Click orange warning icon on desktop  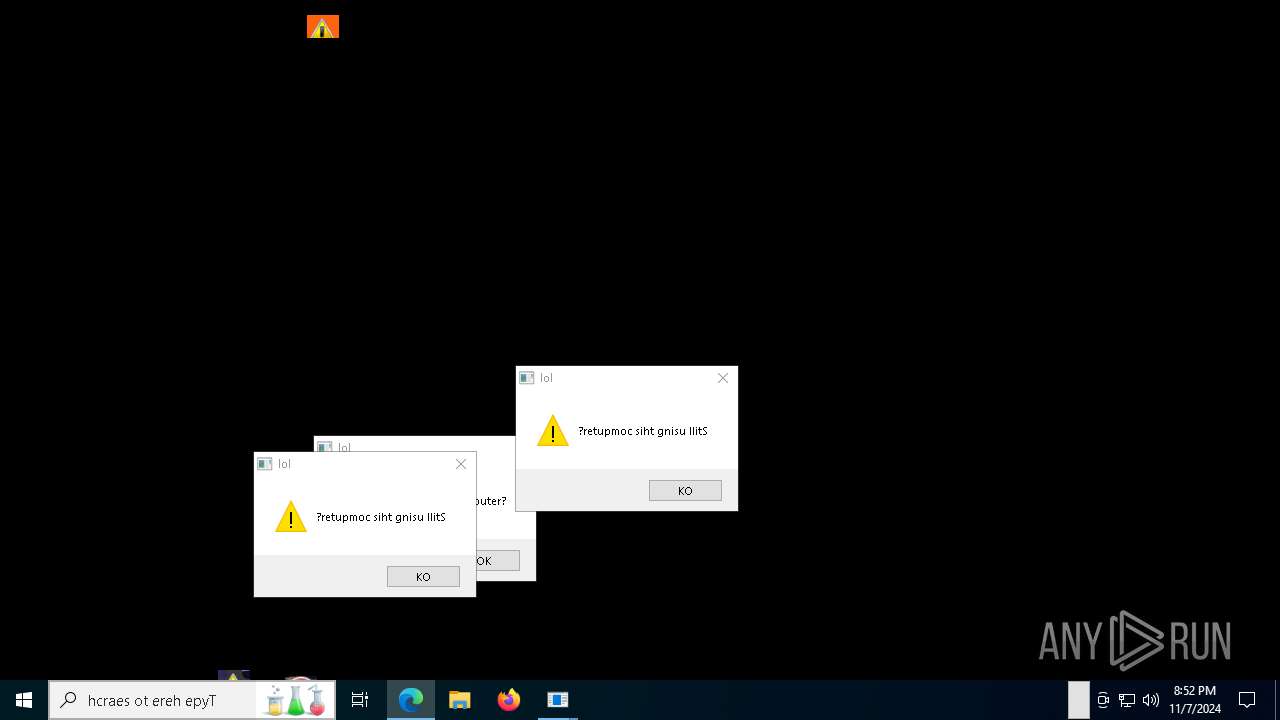(x=323, y=27)
